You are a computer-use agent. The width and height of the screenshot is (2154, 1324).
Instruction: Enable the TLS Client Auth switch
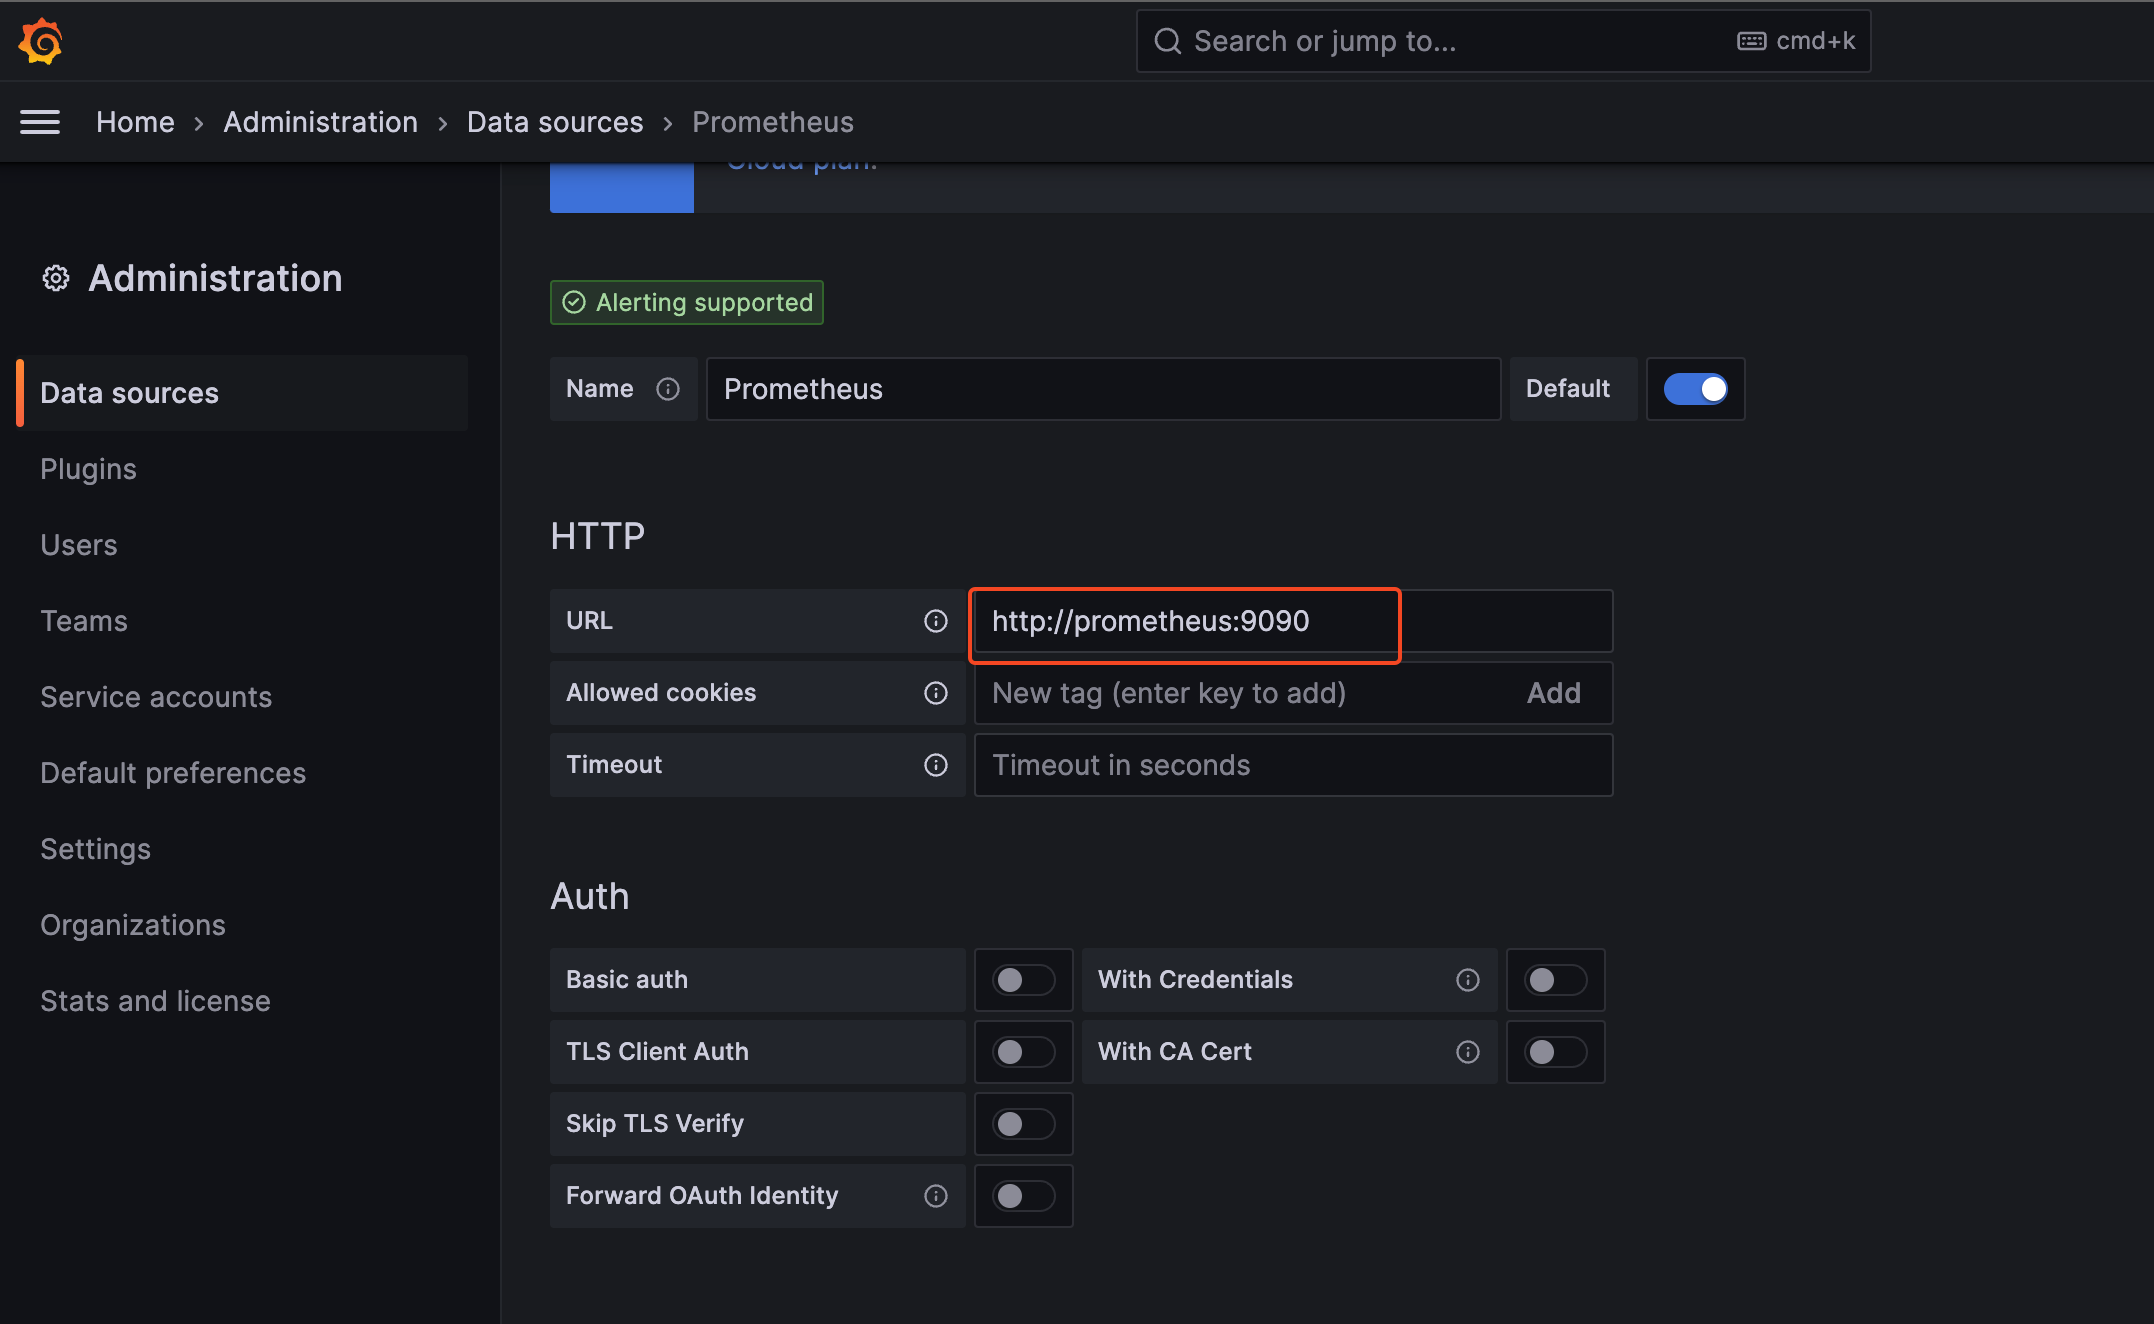coord(1023,1052)
